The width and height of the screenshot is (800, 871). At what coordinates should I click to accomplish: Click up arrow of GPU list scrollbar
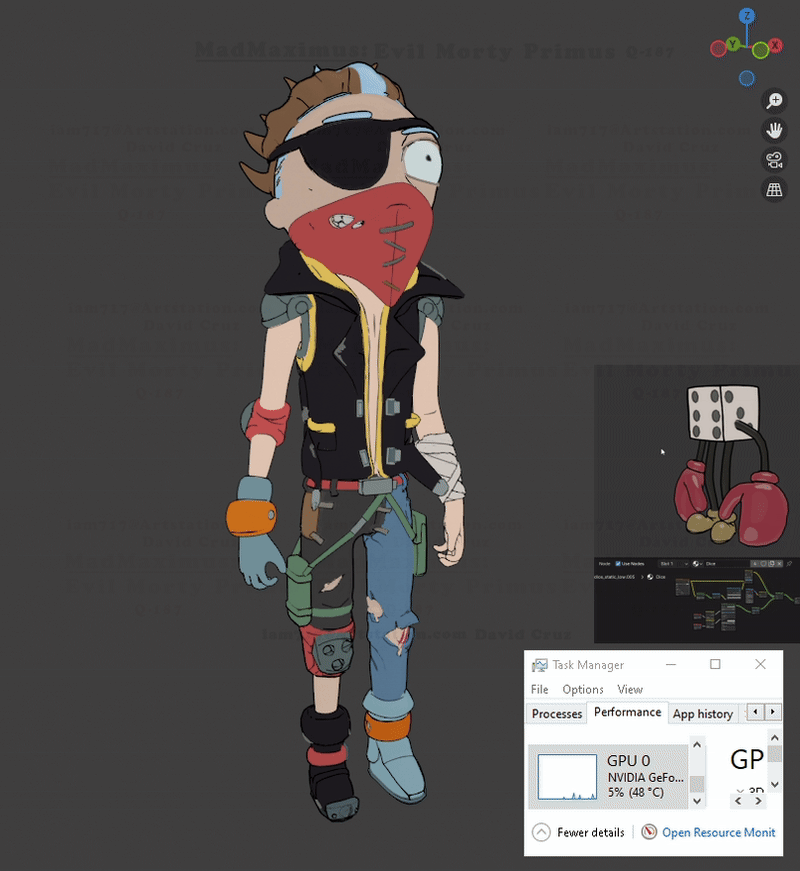tap(697, 745)
